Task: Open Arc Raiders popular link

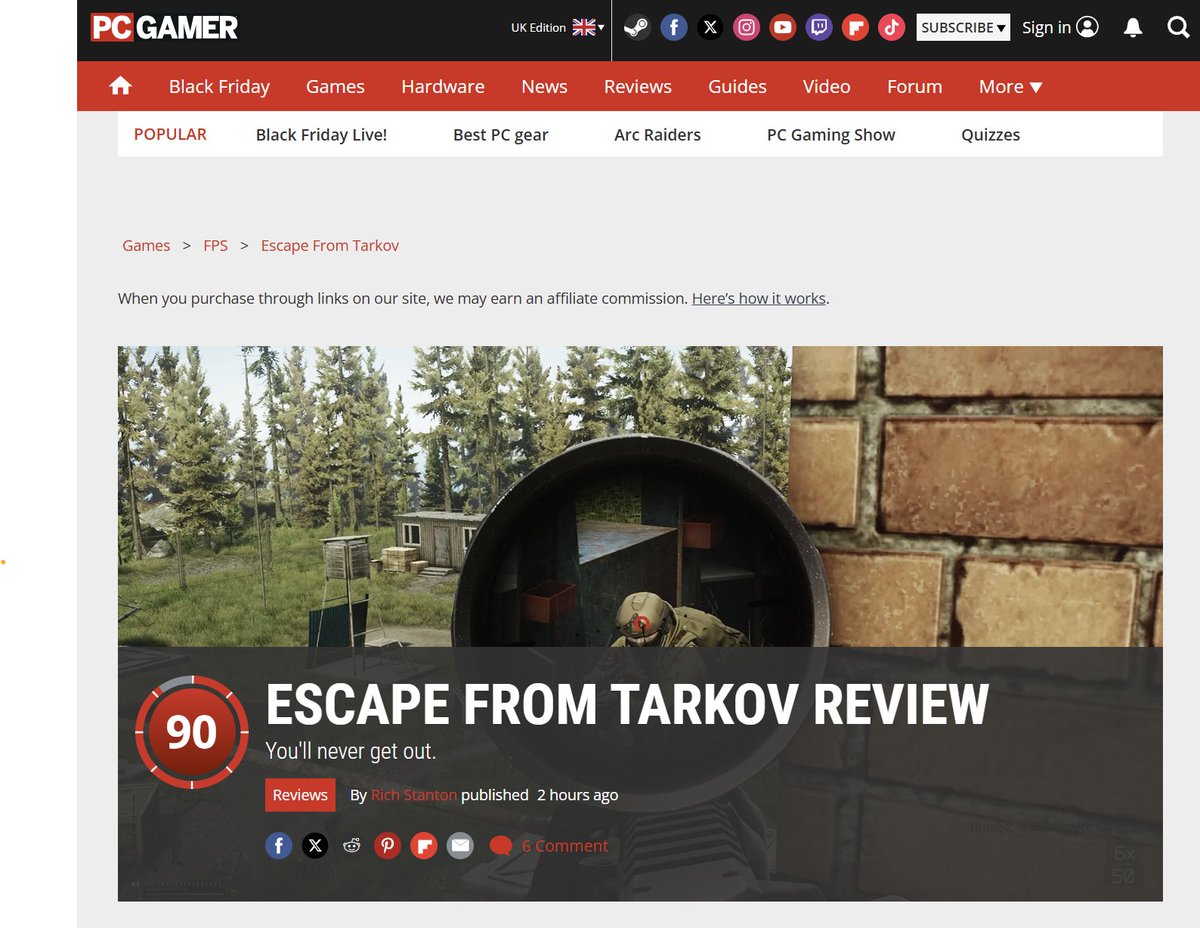Action: click(x=657, y=135)
